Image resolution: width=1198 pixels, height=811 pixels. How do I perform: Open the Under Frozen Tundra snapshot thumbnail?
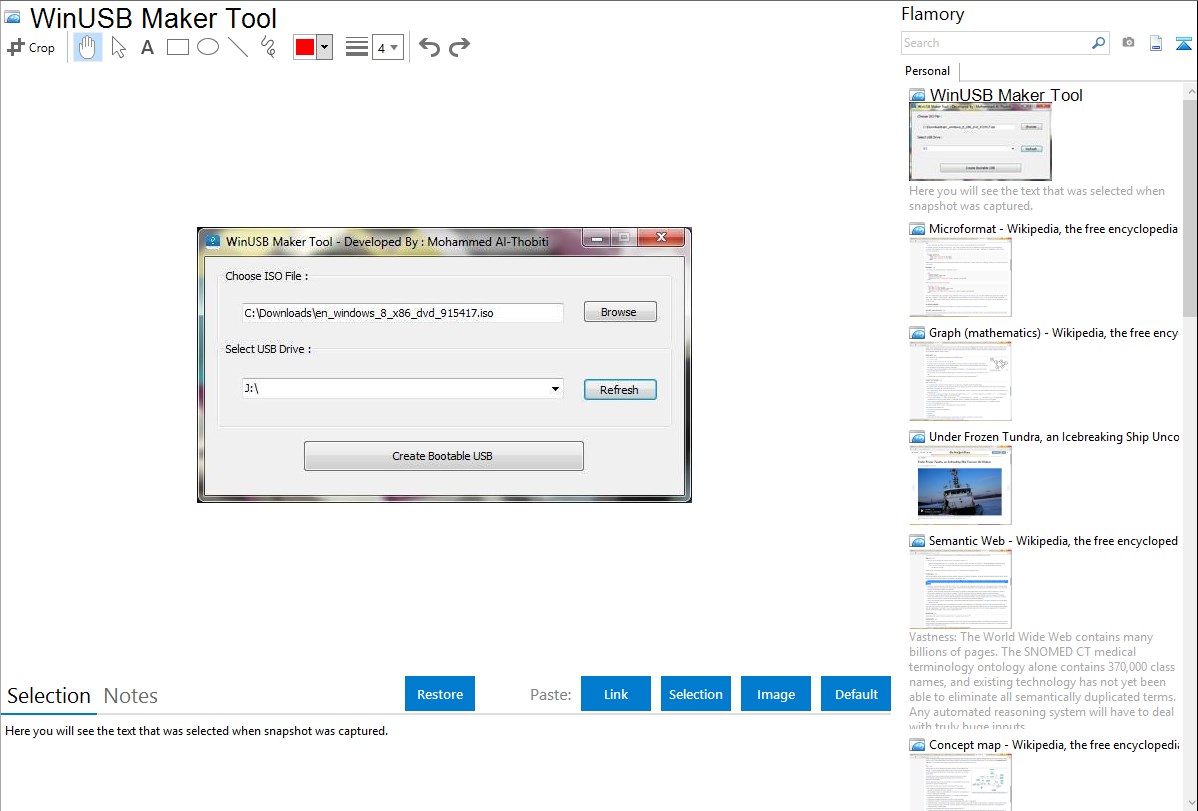tap(960, 485)
